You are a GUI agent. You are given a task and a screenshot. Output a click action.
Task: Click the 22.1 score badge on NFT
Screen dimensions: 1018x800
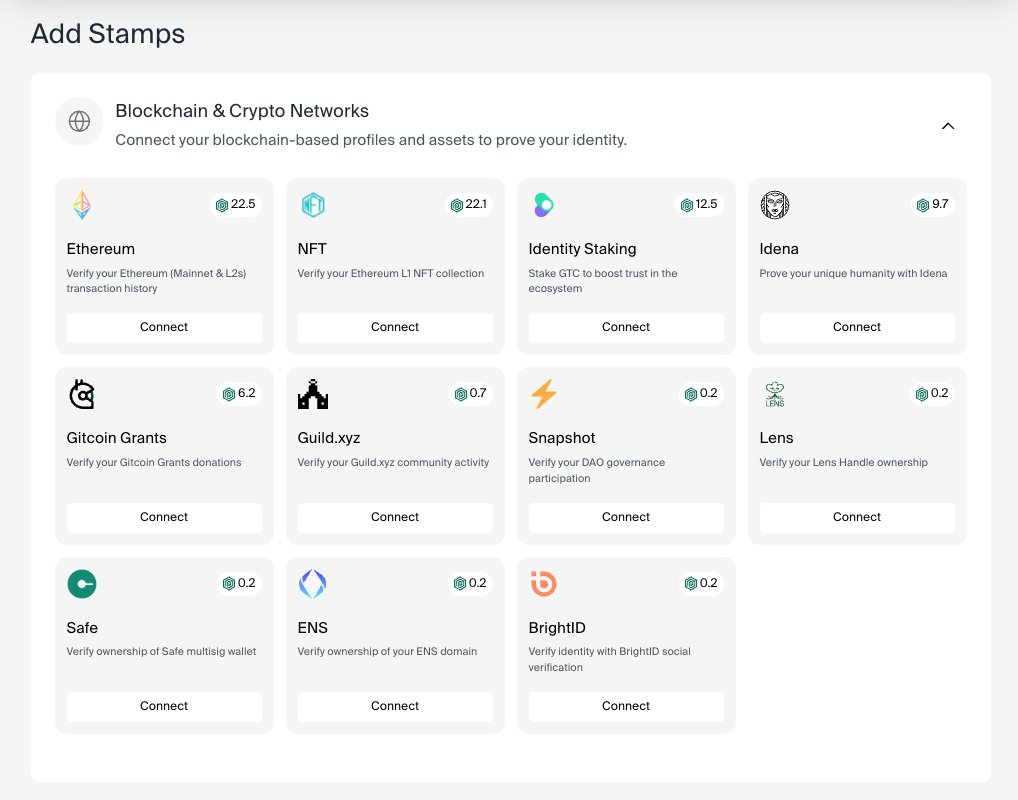click(469, 205)
